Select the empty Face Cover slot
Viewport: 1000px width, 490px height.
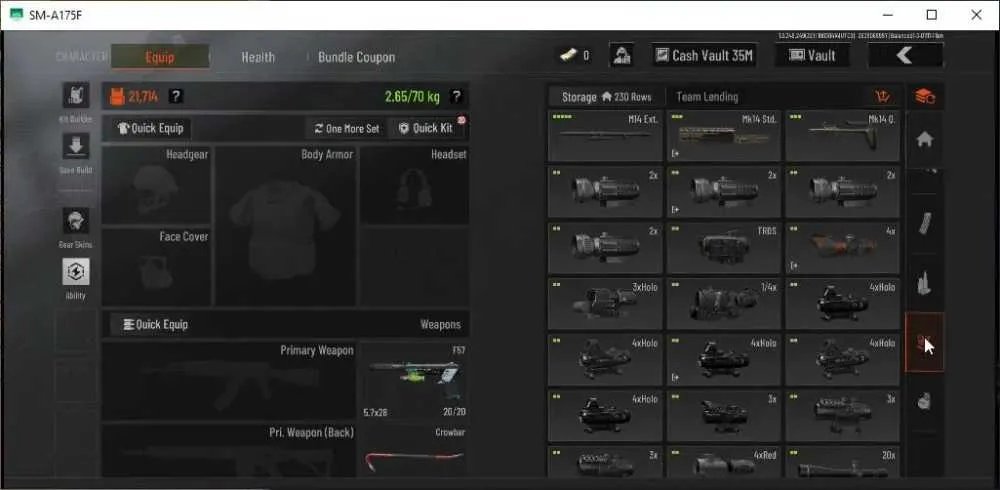[x=156, y=267]
